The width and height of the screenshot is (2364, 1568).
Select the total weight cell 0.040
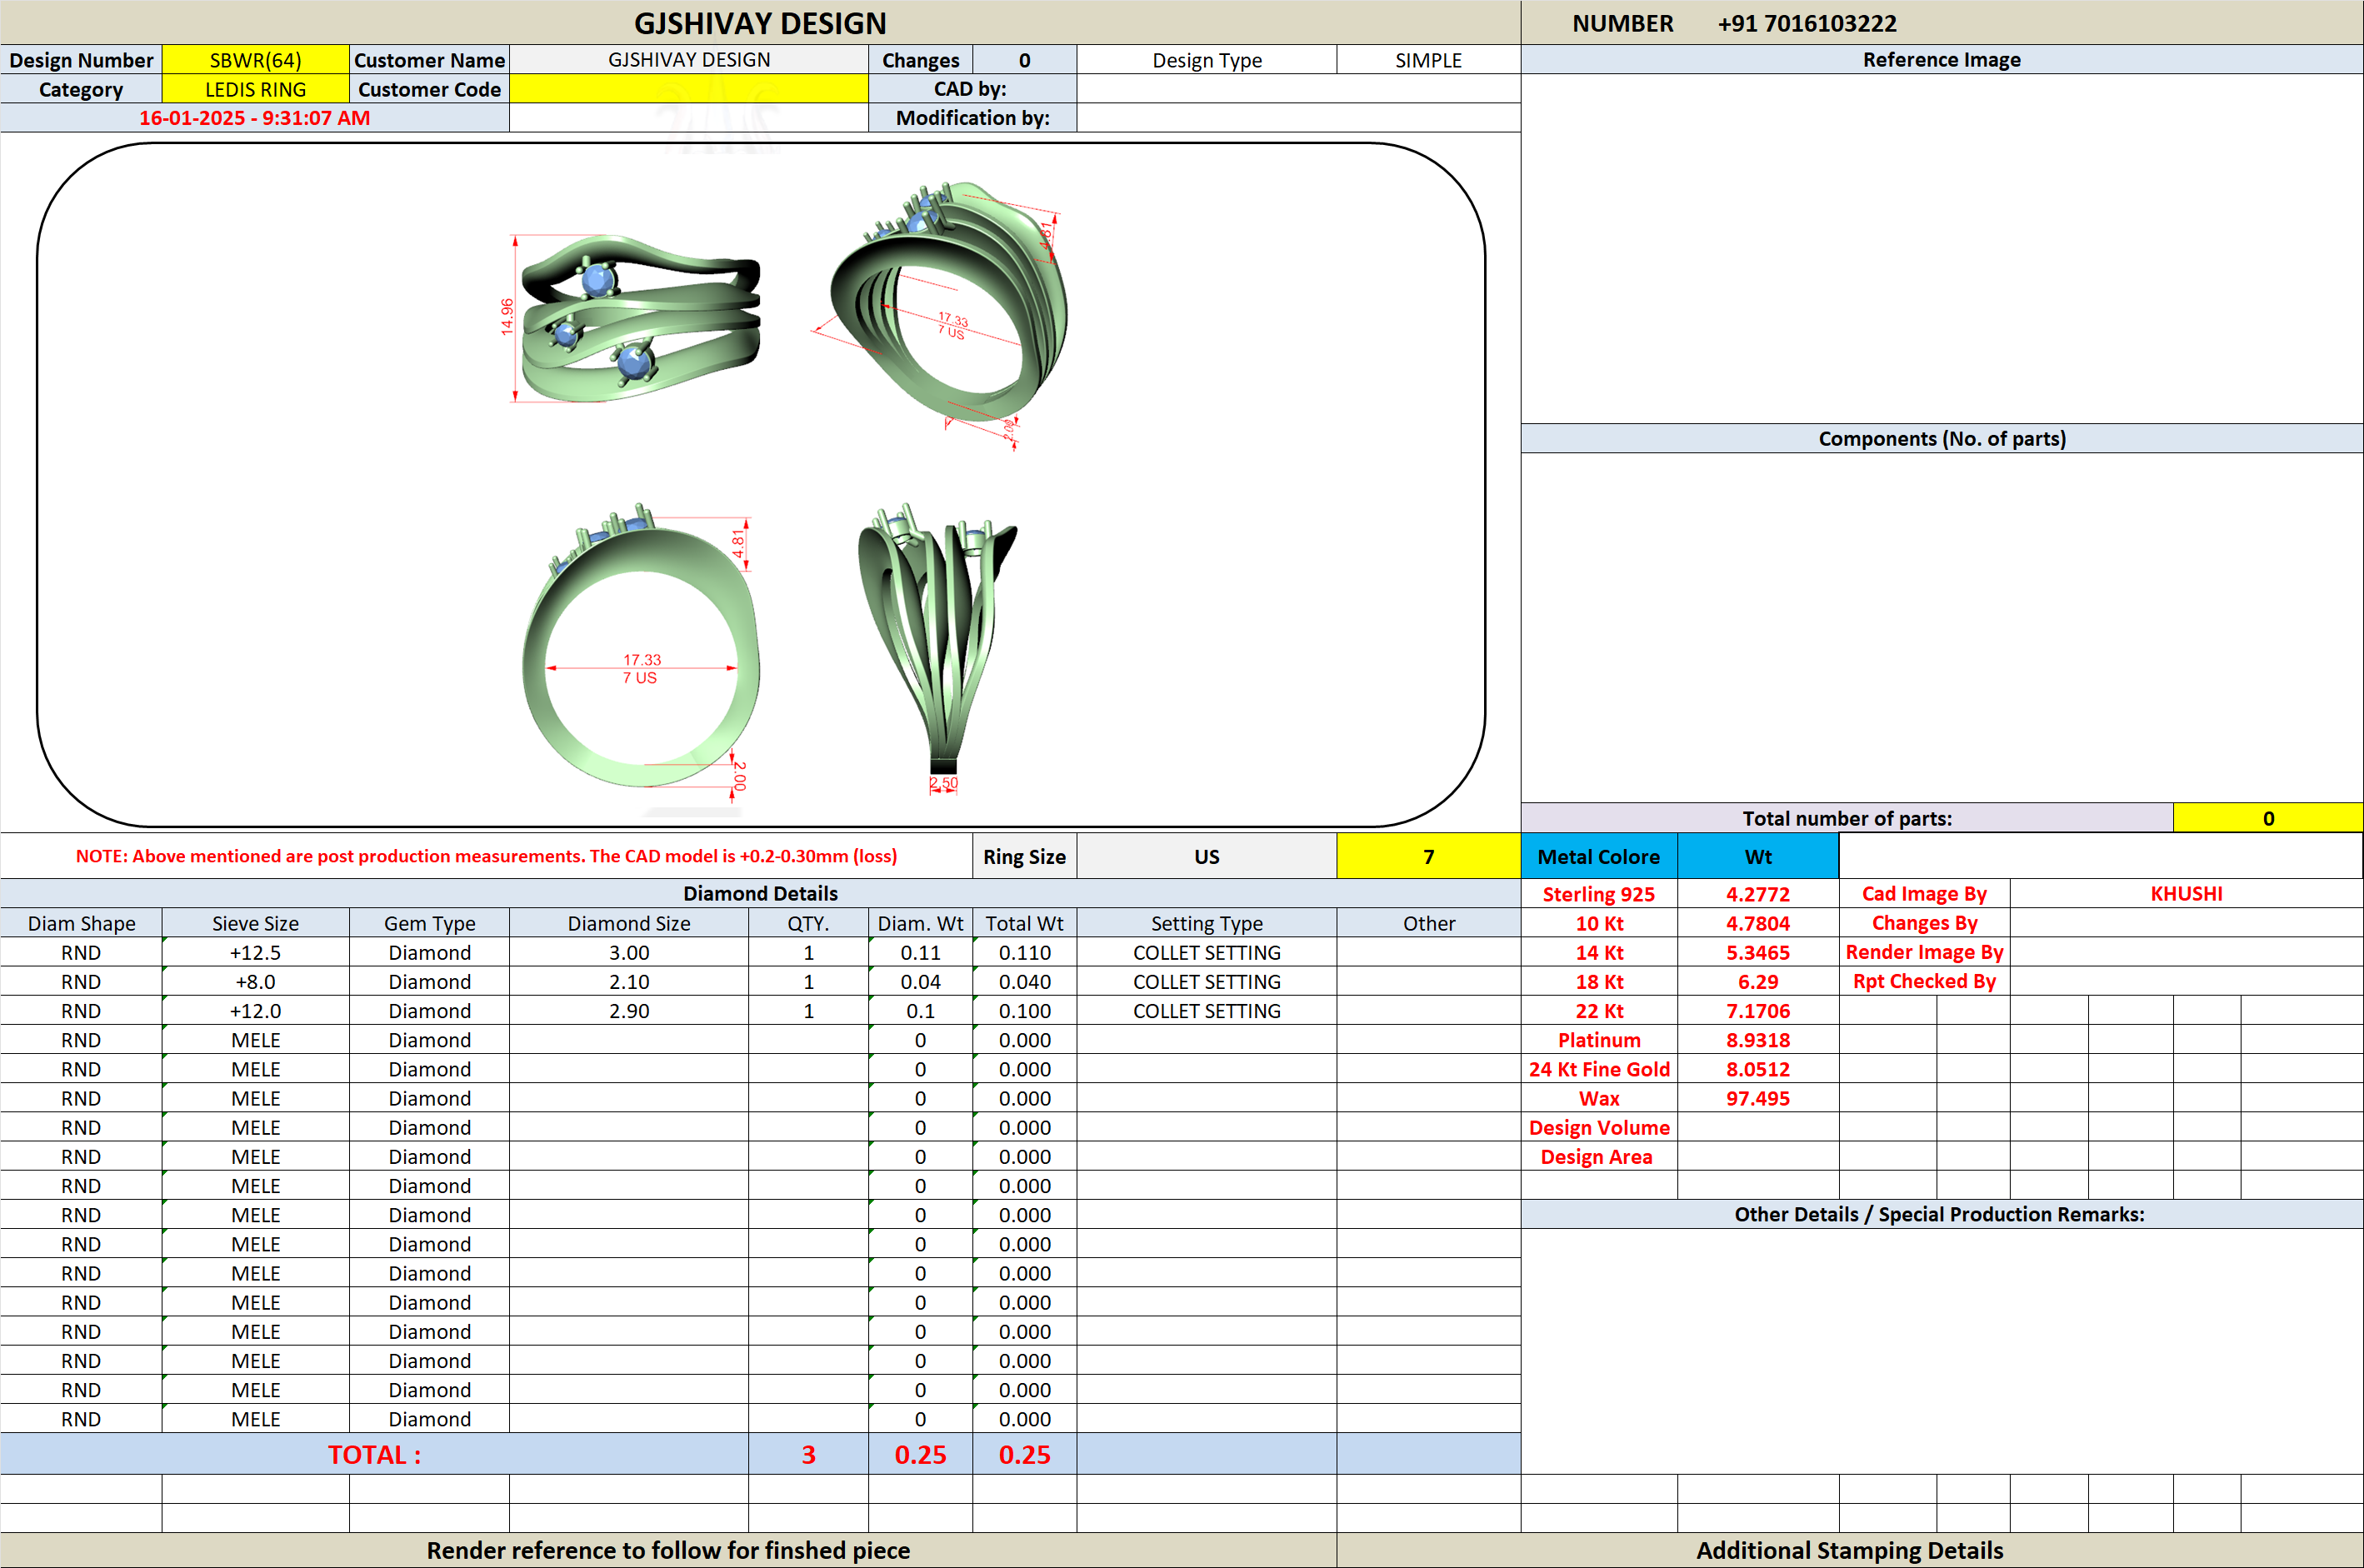tap(1024, 981)
